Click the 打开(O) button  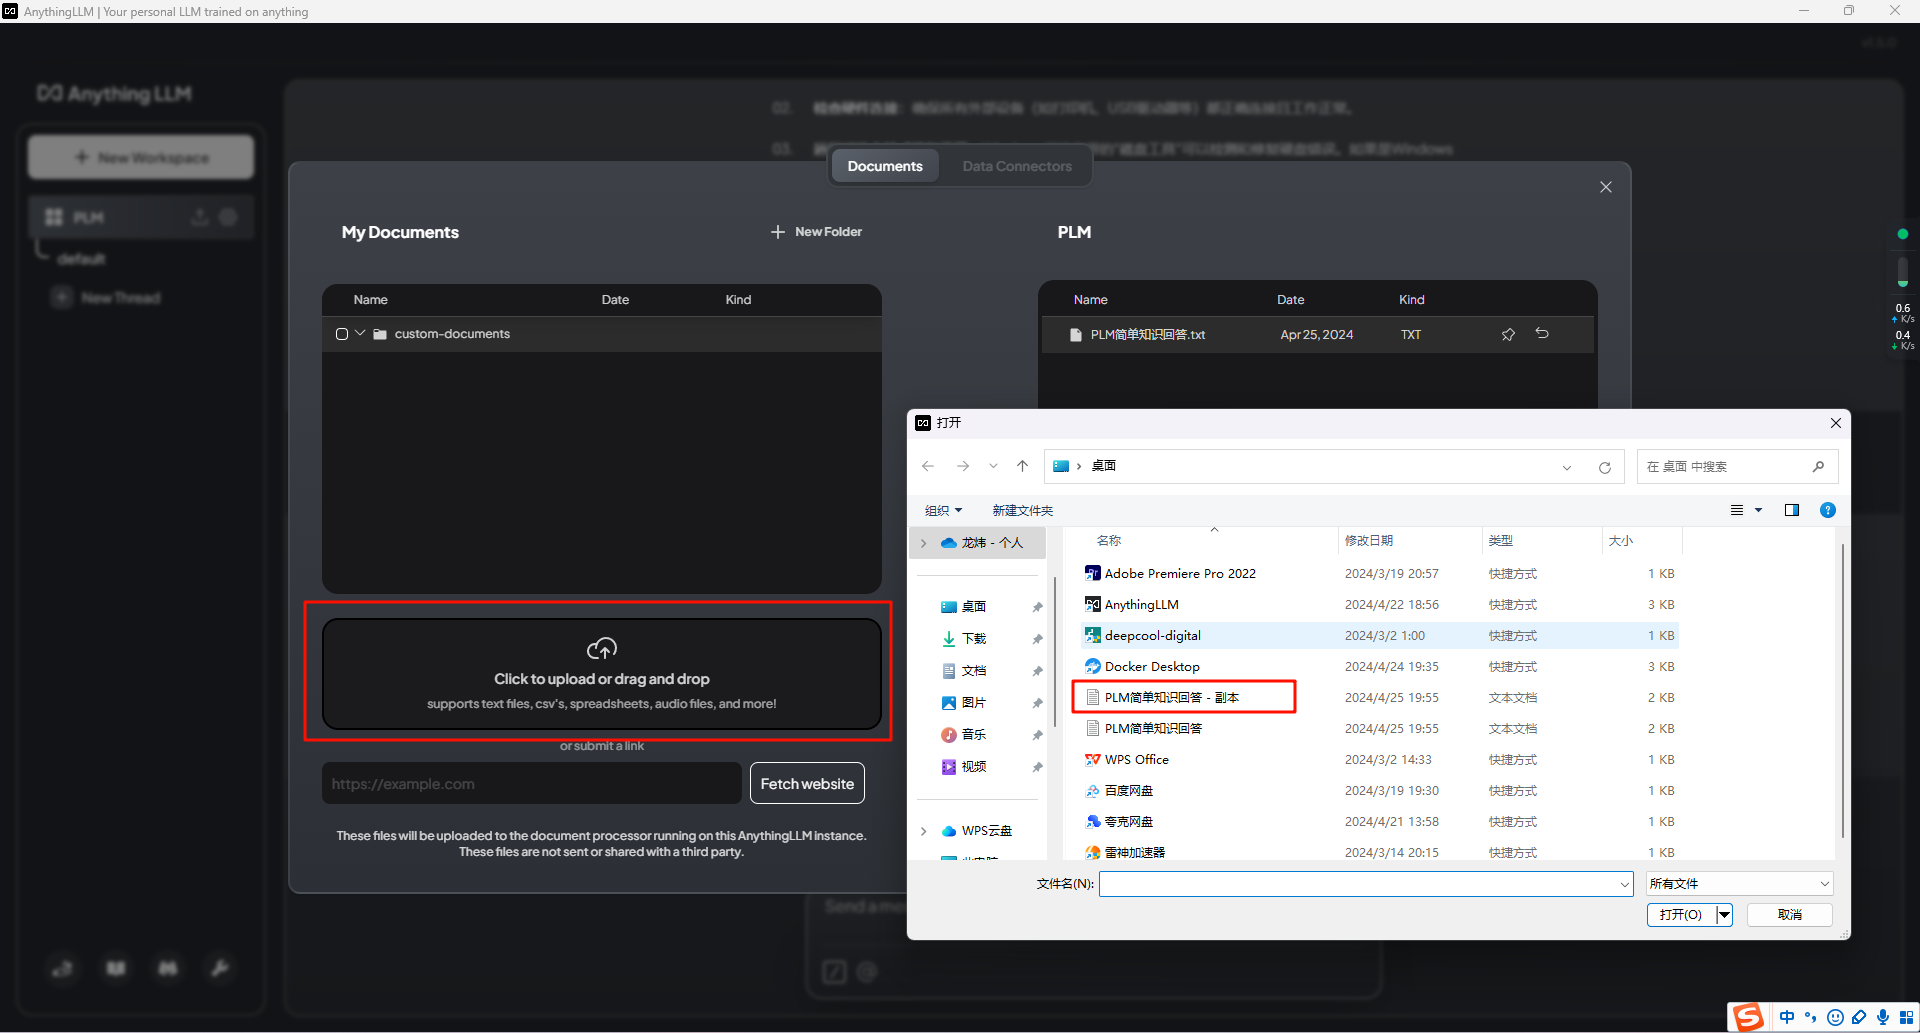(x=1681, y=915)
